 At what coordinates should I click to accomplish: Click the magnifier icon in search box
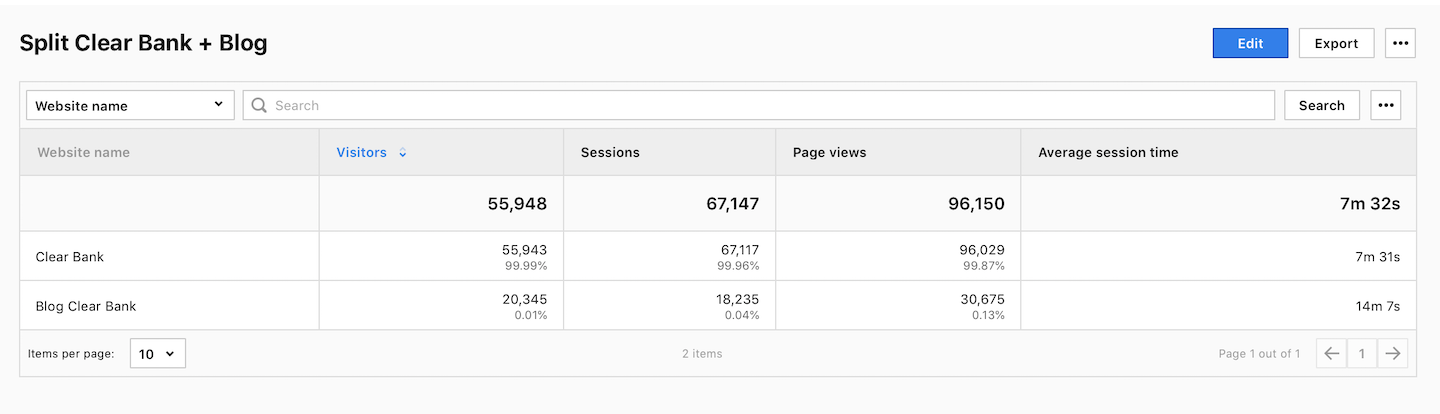(260, 105)
